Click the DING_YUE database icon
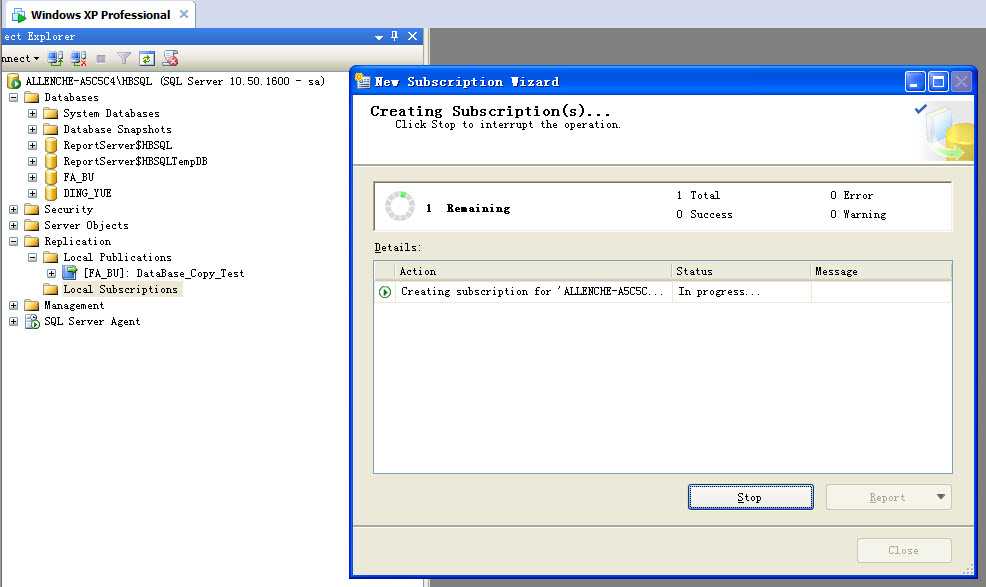 tap(51, 193)
